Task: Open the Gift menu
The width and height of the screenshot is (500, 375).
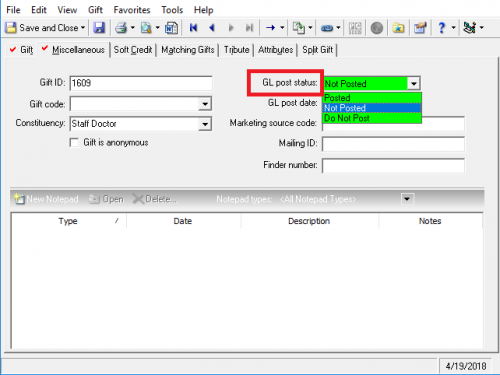Action: tap(95, 10)
